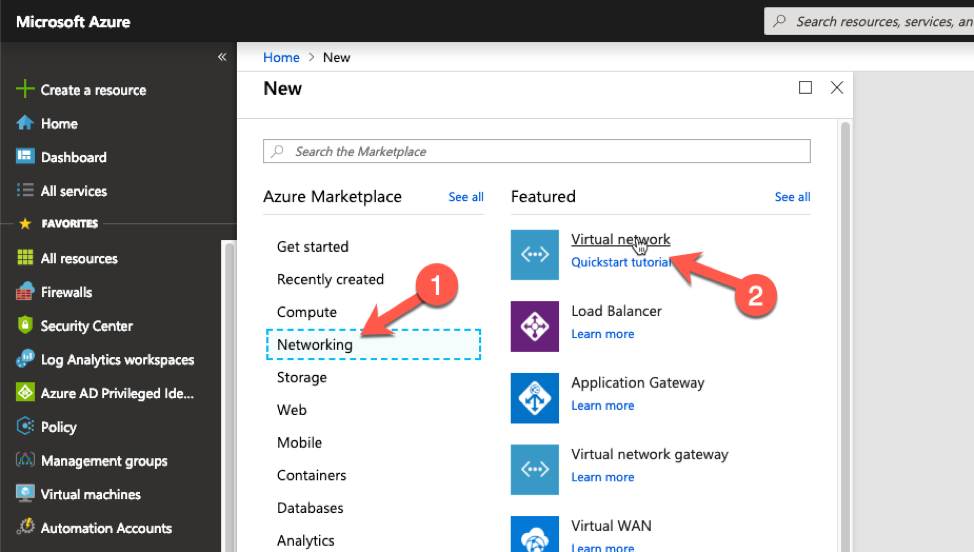
Task: Click Microsoft Azure logo text
Action: tap(73, 22)
